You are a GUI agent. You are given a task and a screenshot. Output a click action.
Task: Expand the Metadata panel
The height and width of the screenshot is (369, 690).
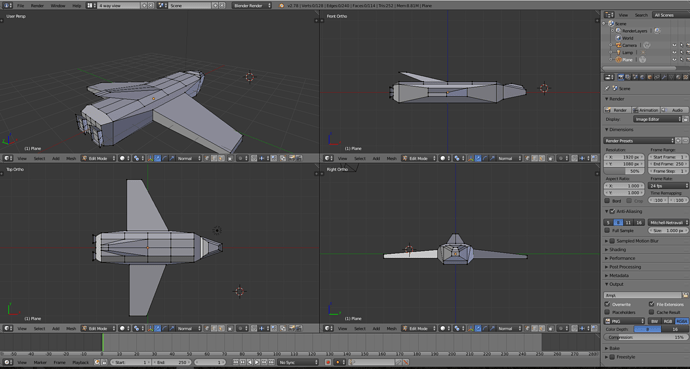click(619, 275)
